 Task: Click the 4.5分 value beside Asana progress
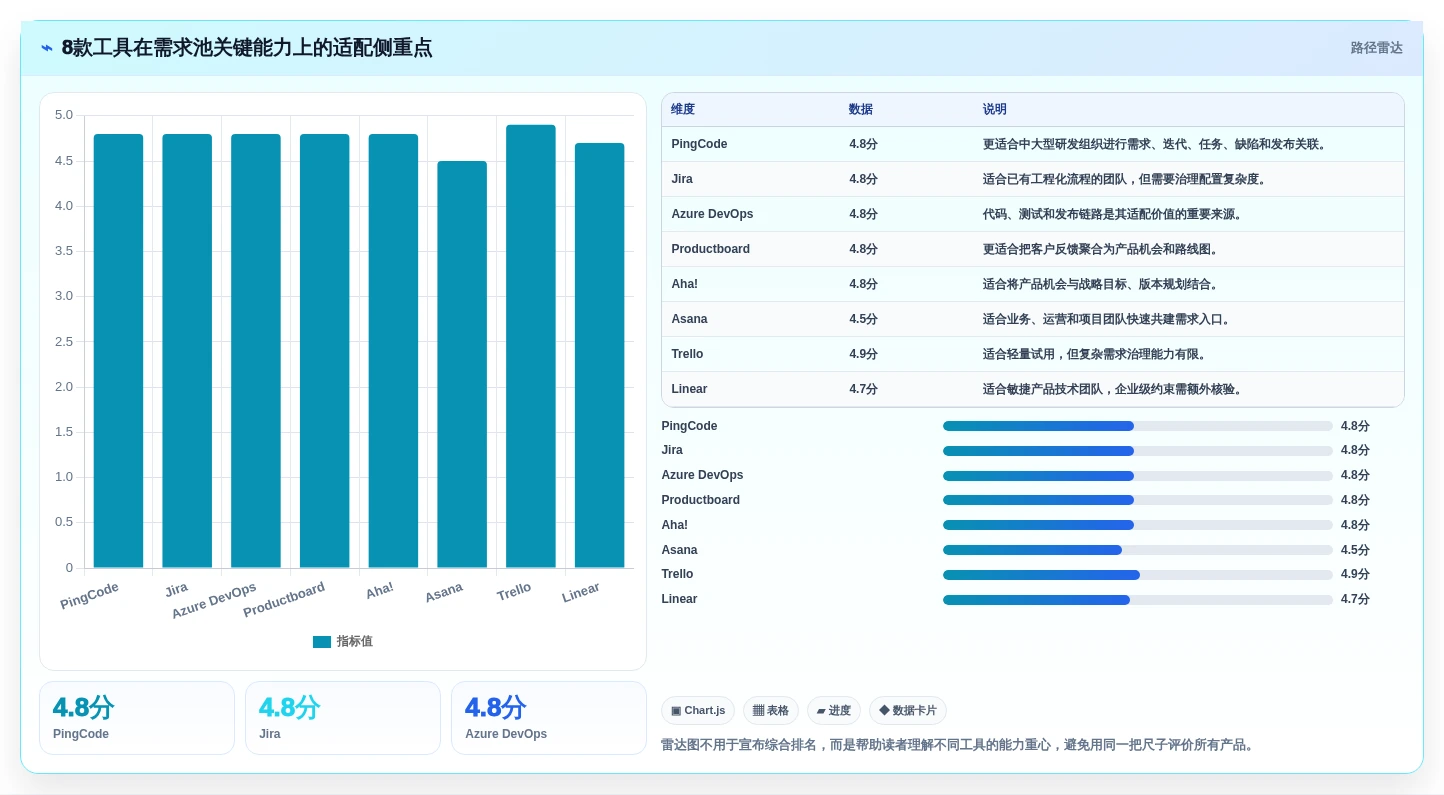(x=1355, y=550)
